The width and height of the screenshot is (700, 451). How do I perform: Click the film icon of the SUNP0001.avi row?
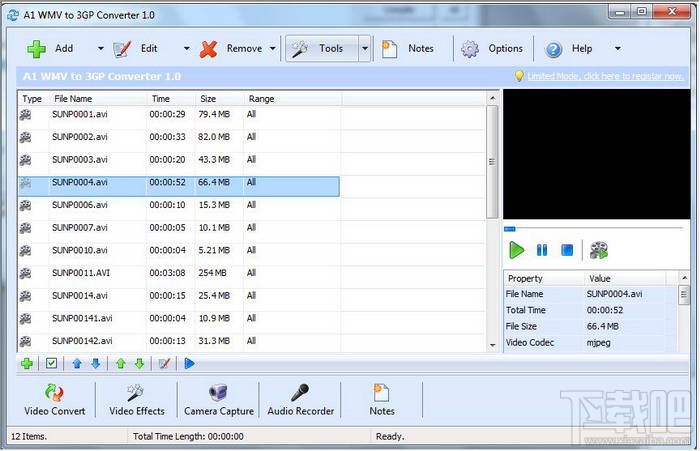[x=25, y=115]
